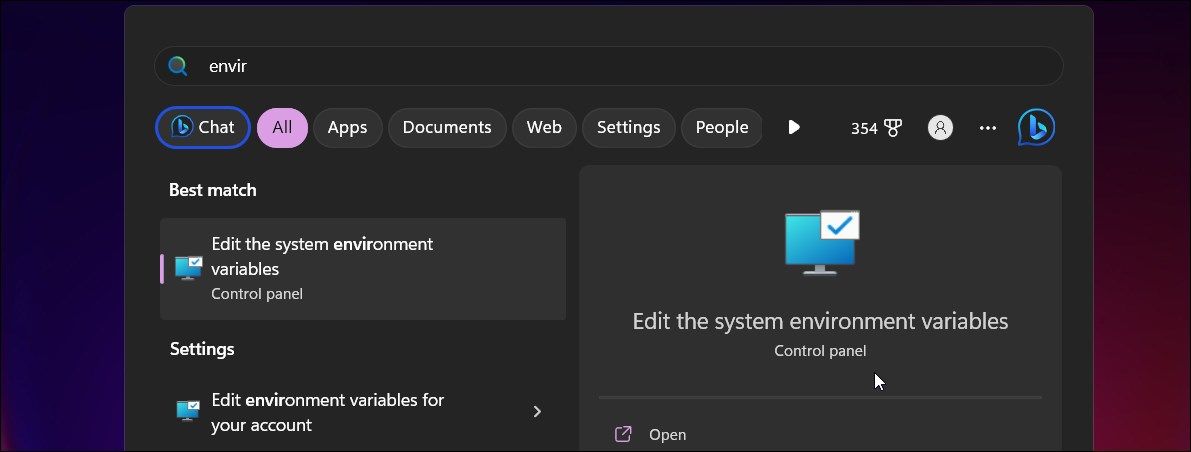Viewport: 1191px width, 452px height.
Task: Show more filters with the play arrow
Action: [794, 127]
